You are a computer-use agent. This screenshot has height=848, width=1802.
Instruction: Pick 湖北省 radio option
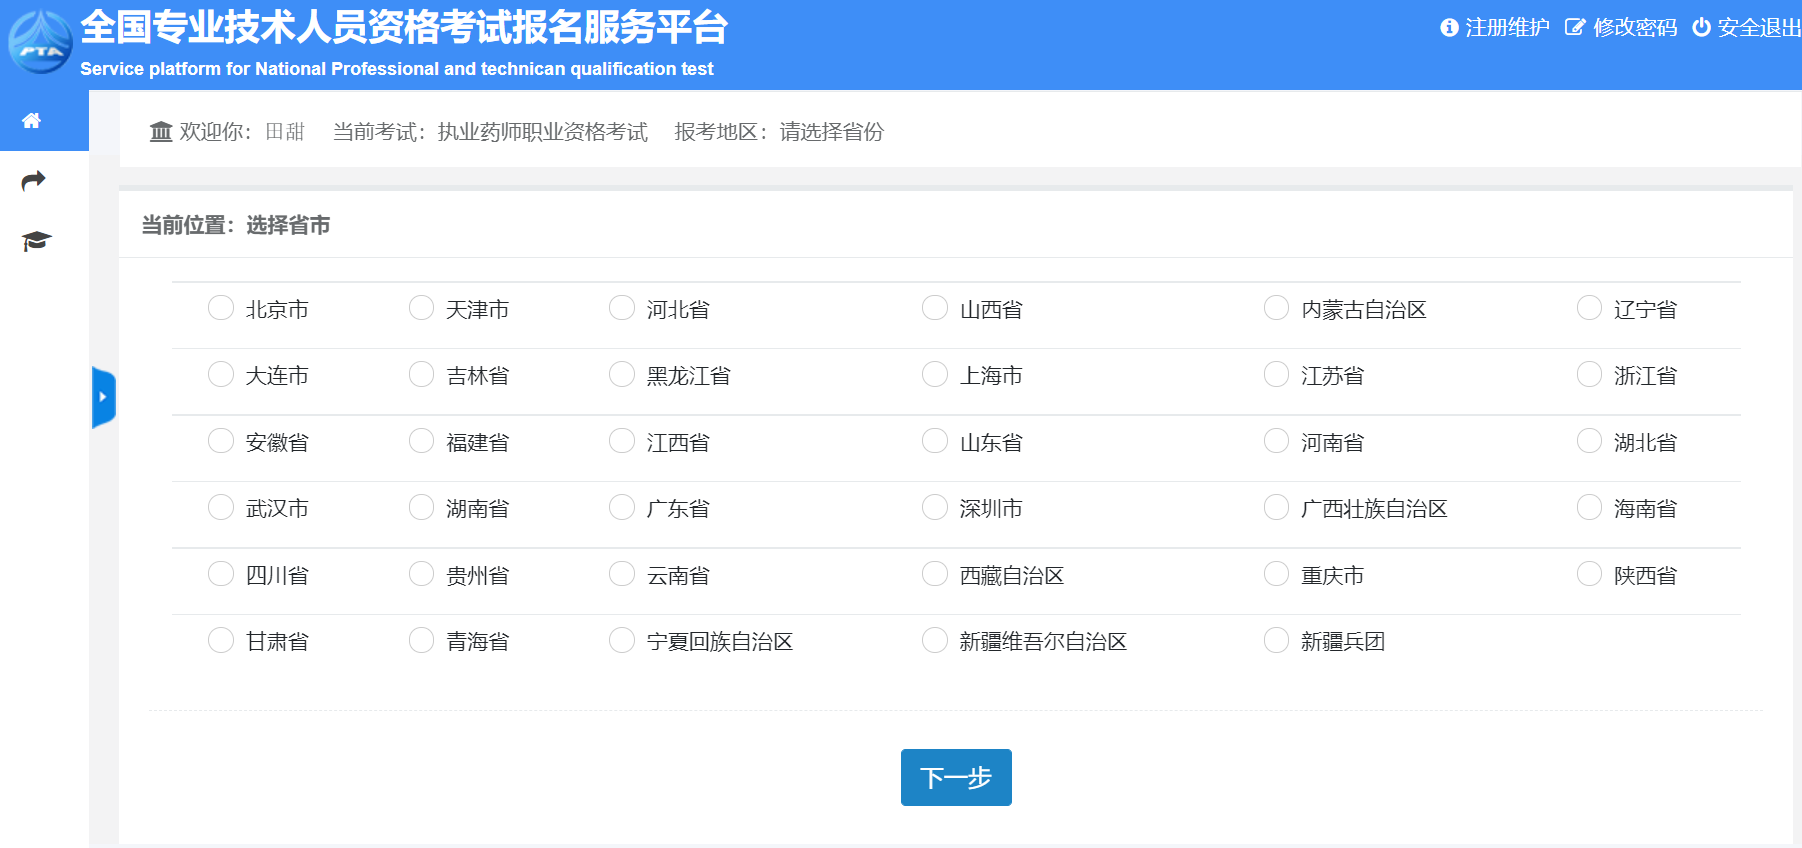click(x=1590, y=441)
